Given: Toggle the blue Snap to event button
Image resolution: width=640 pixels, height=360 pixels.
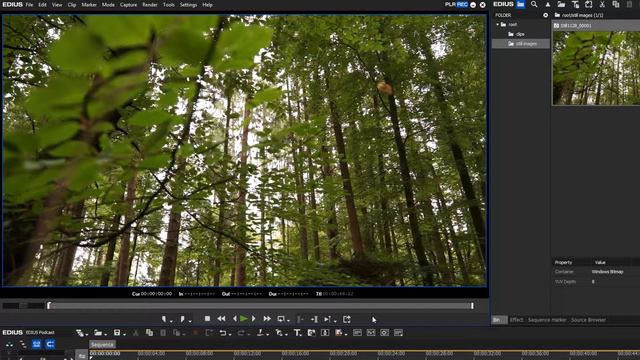Looking at the screenshot, I should click(x=50, y=344).
